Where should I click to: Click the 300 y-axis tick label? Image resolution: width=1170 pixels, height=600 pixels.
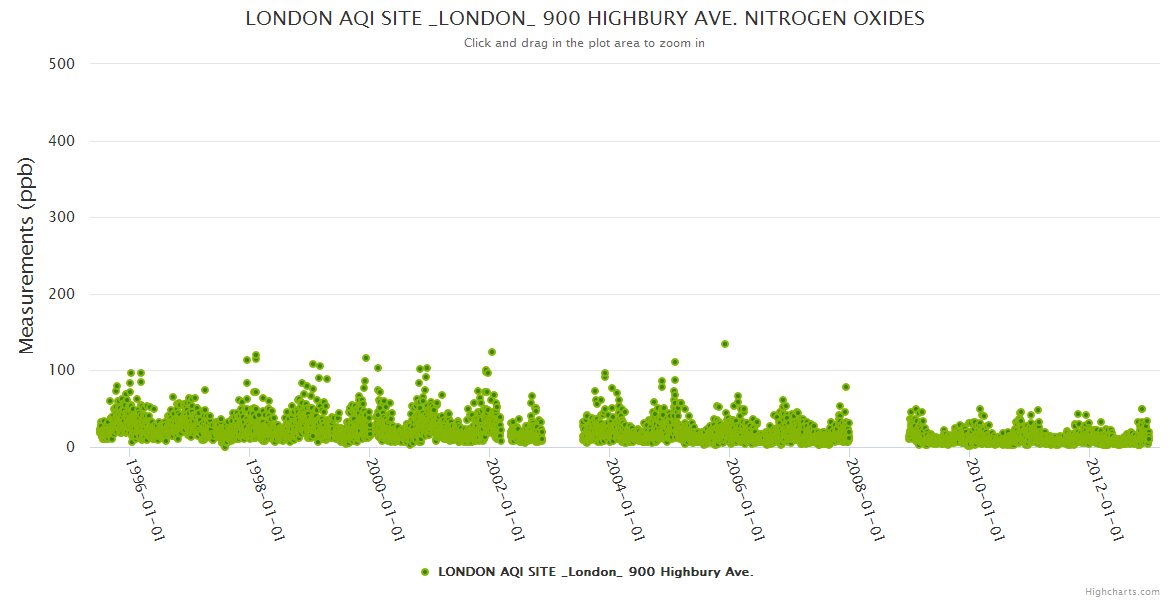pyautogui.click(x=62, y=217)
